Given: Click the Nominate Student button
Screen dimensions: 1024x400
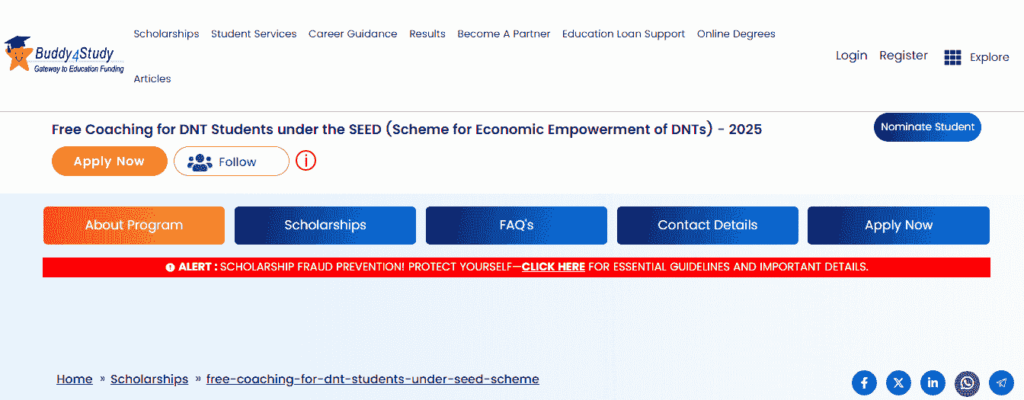Looking at the screenshot, I should click(927, 127).
